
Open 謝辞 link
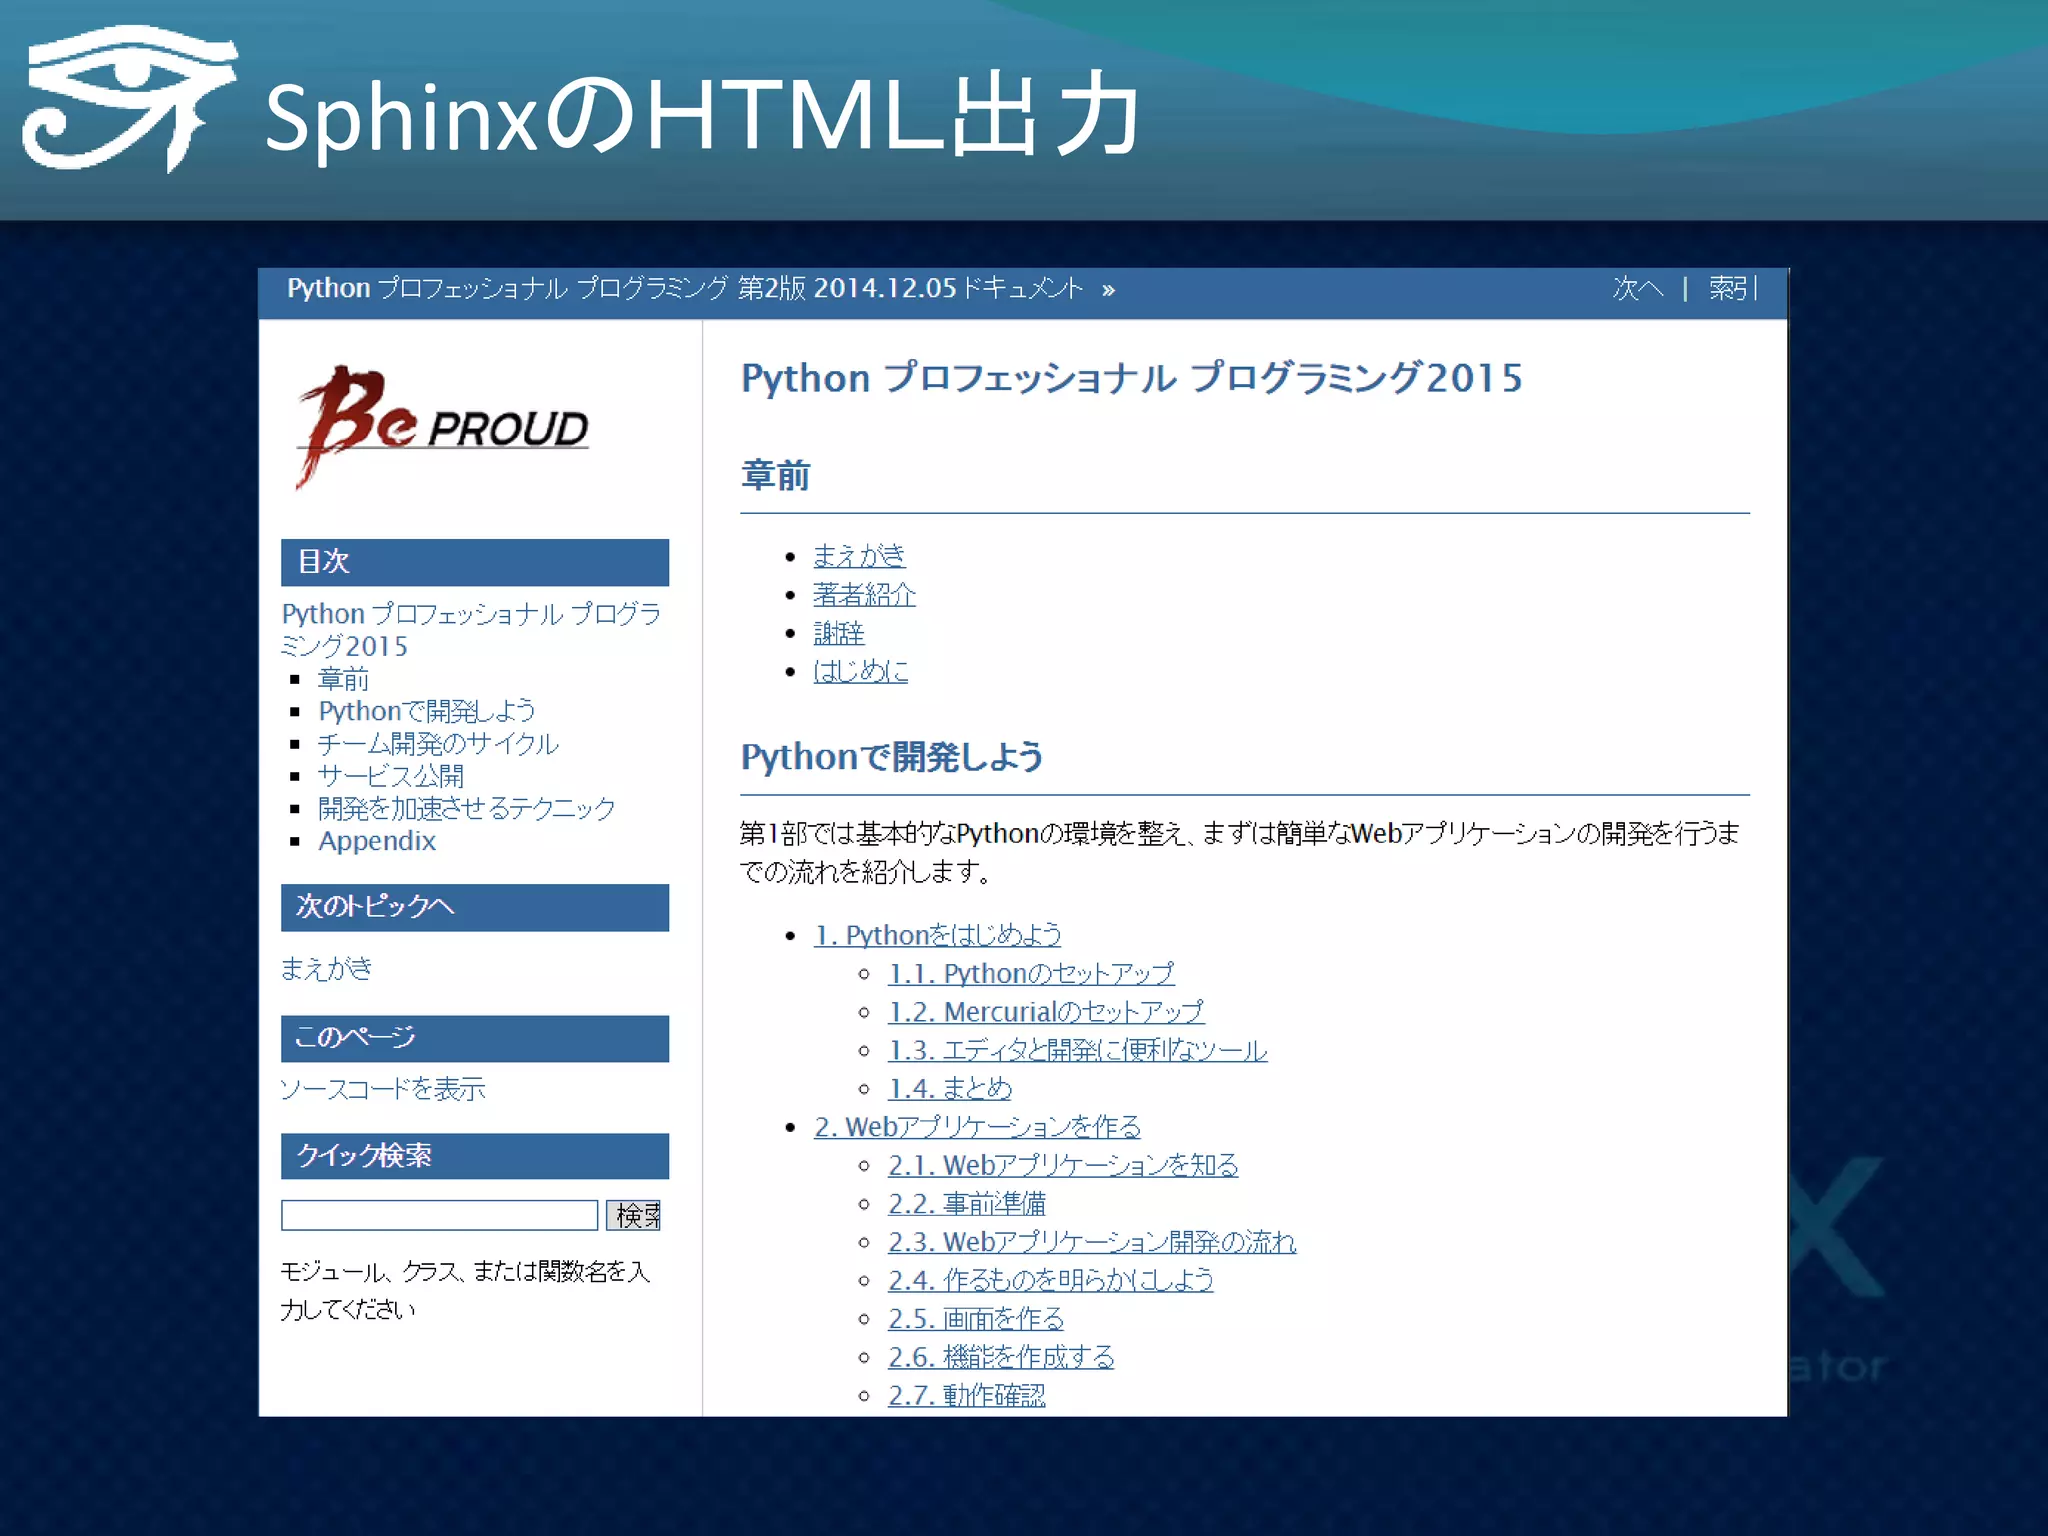(x=838, y=632)
